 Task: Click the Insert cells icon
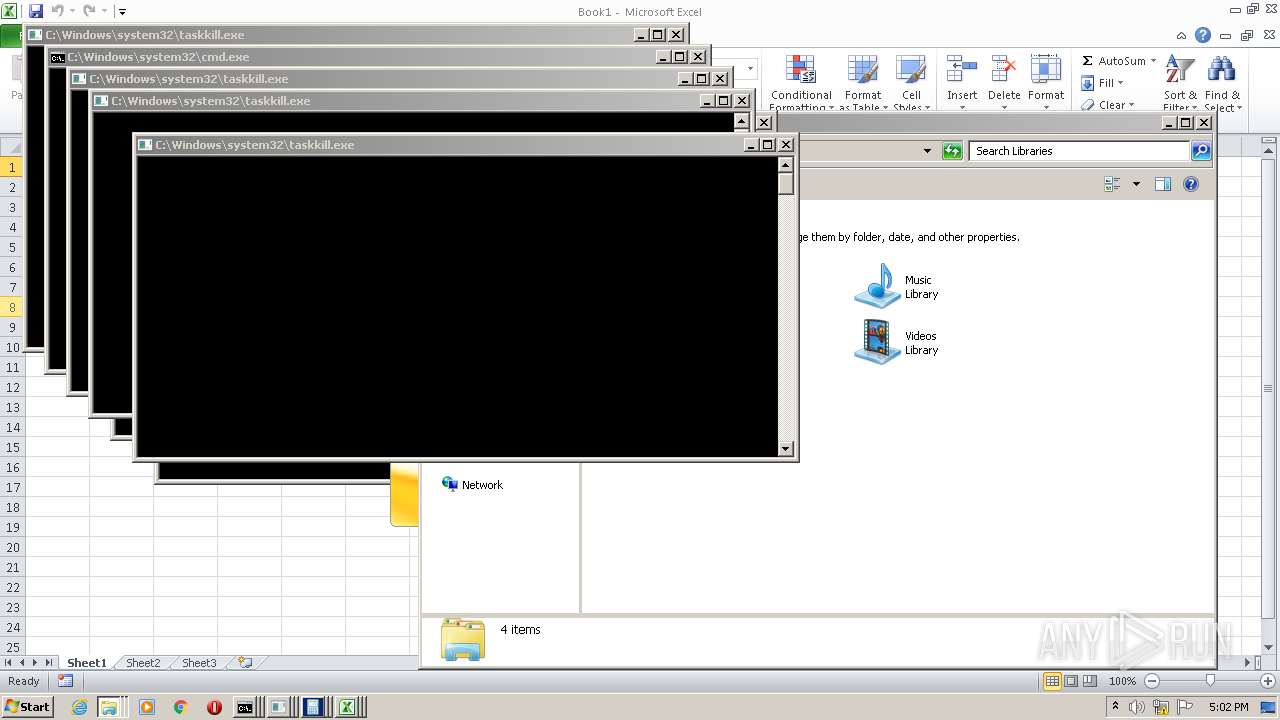click(962, 69)
